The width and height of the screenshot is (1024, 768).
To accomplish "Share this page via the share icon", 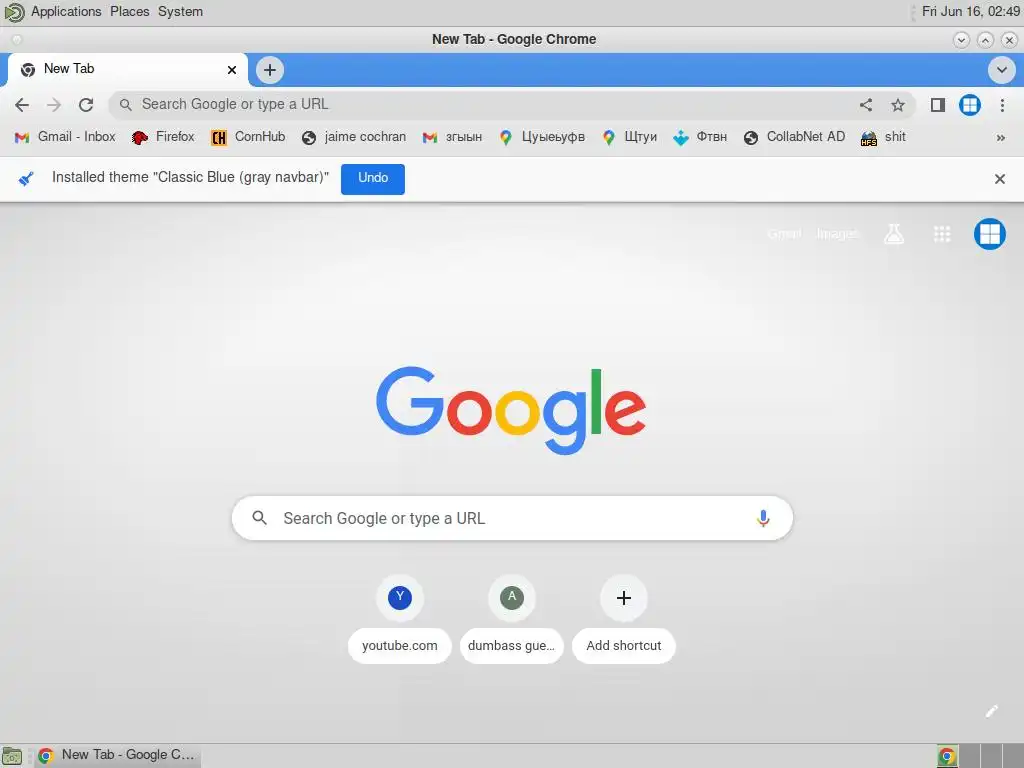I will click(x=866, y=104).
